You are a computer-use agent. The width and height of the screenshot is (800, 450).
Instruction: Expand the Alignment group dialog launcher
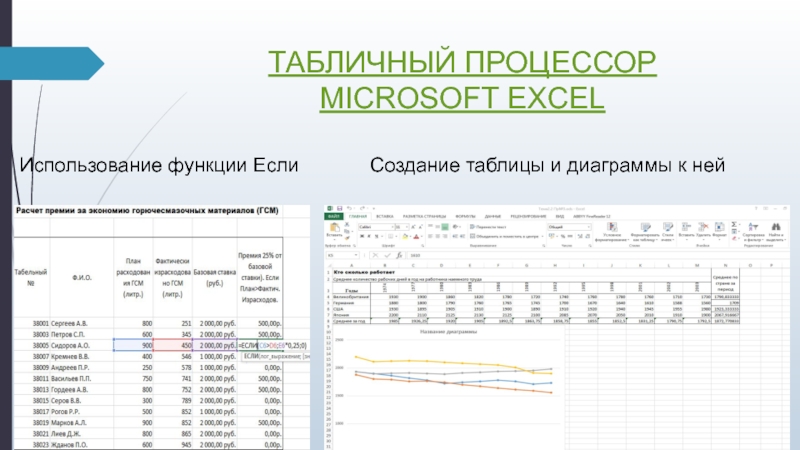[x=544, y=245]
